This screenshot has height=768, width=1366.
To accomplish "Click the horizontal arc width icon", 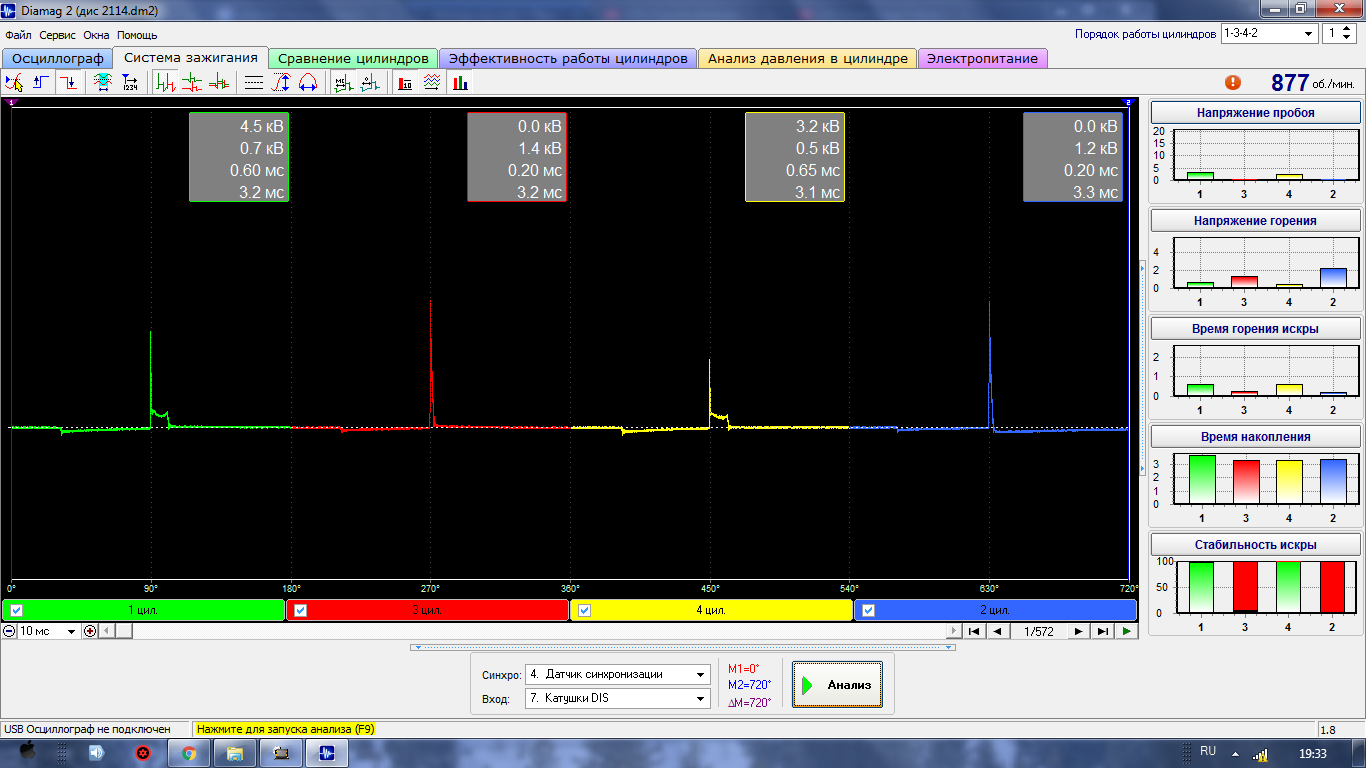I will 308,83.
